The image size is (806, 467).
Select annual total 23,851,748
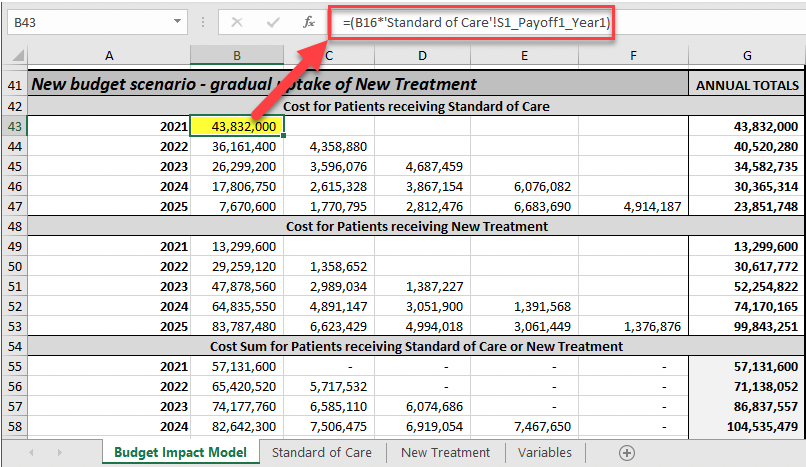pos(747,207)
